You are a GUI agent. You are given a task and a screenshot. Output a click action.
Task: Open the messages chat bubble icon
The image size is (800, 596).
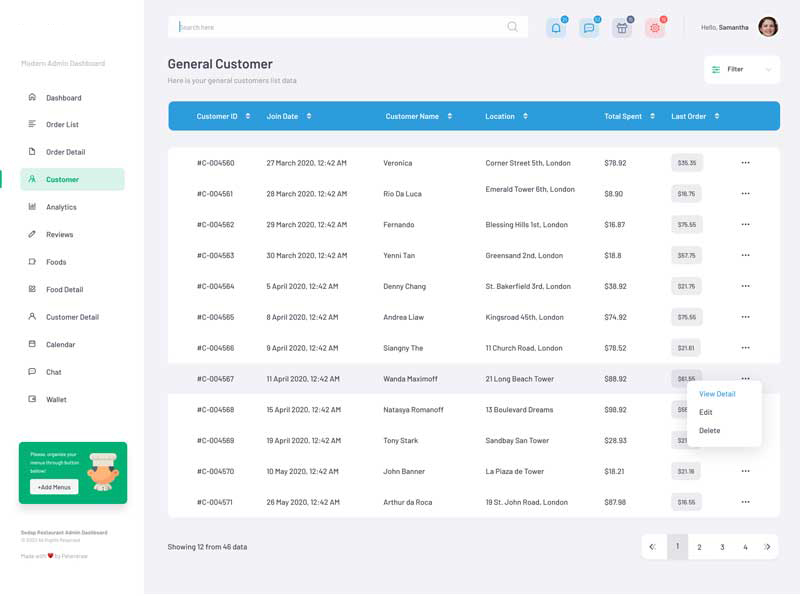coord(589,28)
